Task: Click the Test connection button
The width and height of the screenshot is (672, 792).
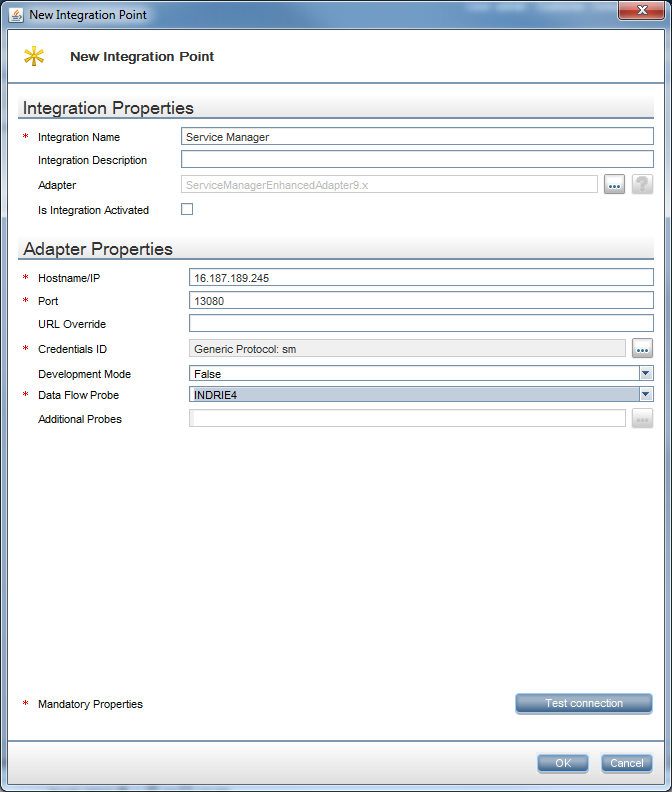Action: (584, 704)
